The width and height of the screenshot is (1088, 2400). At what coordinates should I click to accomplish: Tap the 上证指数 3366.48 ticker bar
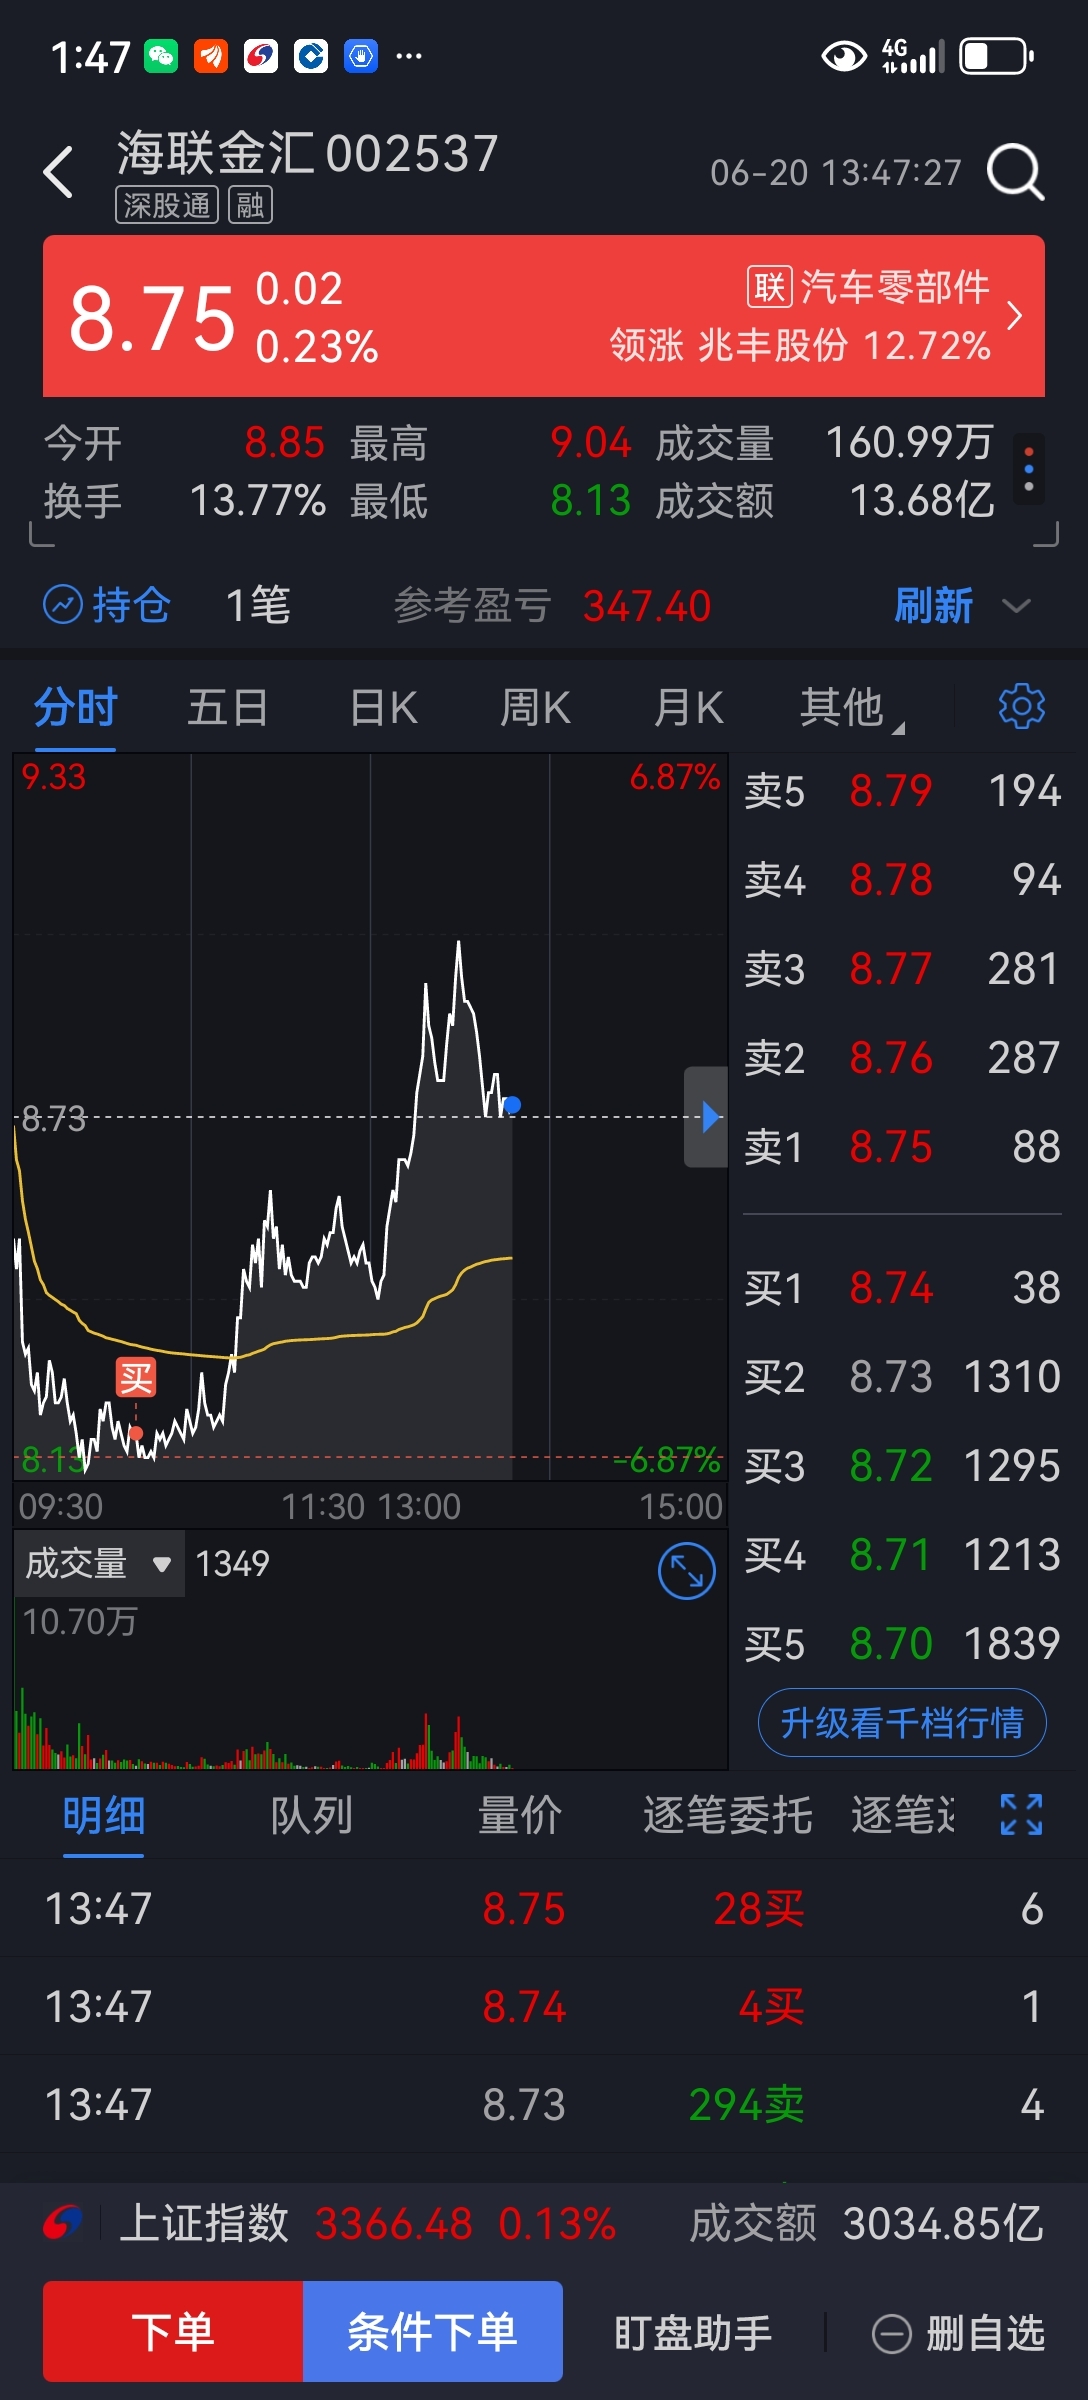click(x=544, y=2224)
